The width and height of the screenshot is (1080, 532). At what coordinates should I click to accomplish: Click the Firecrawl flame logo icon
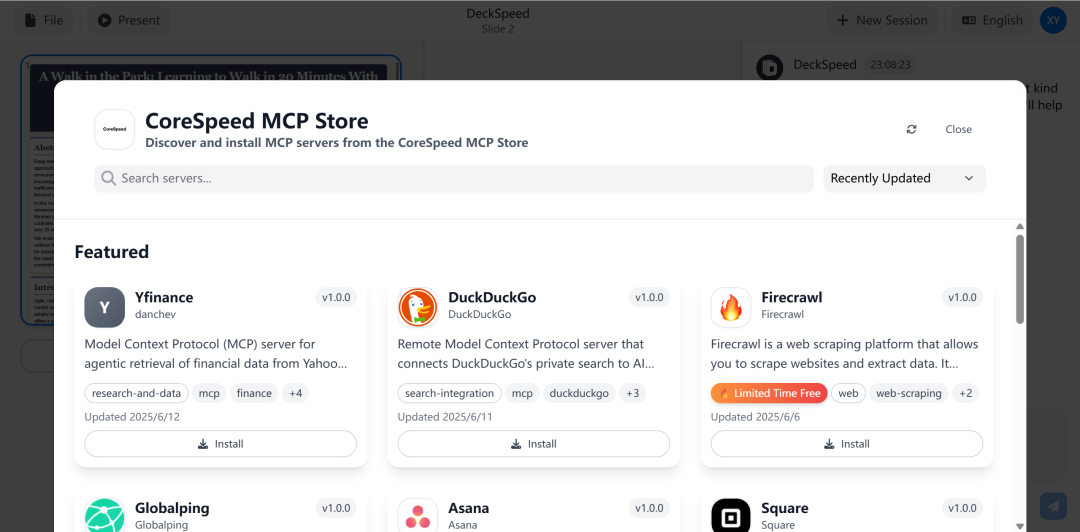731,307
